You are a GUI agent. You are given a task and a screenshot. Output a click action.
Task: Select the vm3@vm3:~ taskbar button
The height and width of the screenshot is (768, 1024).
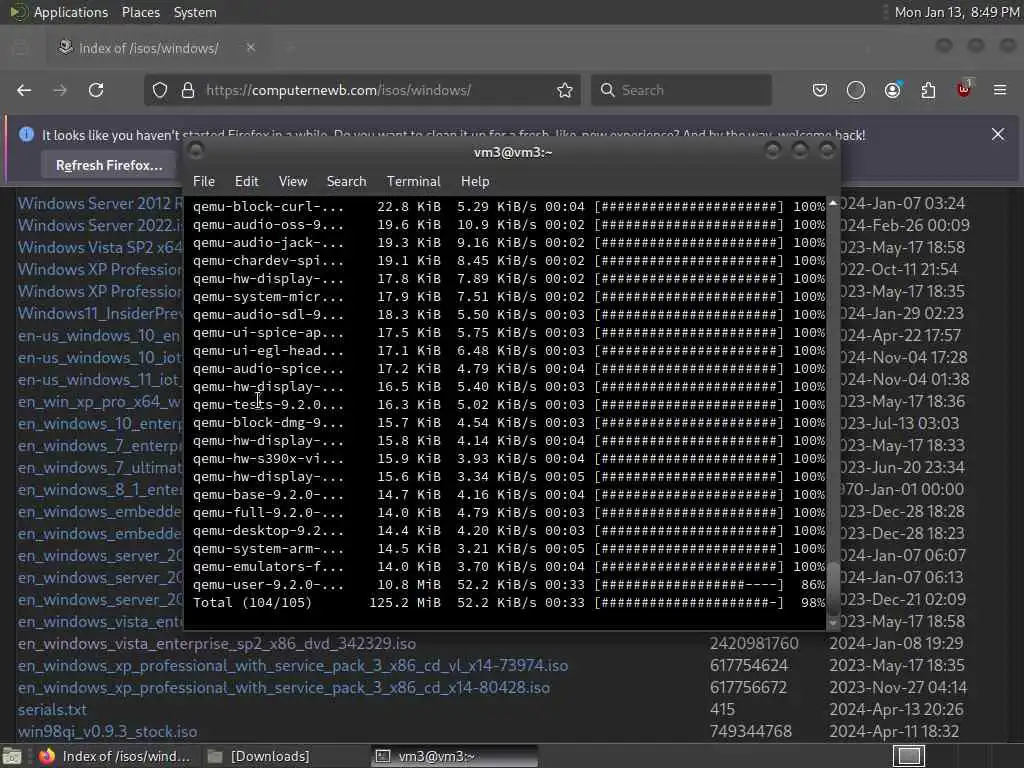click(x=455, y=756)
